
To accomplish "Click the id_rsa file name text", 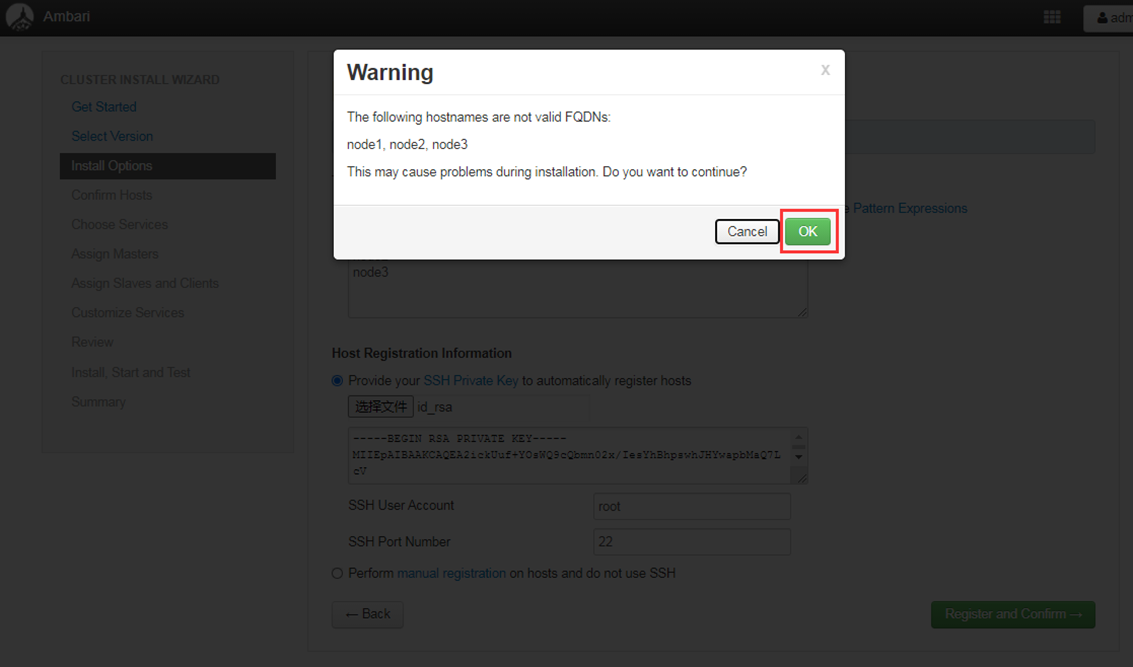I will (434, 407).
